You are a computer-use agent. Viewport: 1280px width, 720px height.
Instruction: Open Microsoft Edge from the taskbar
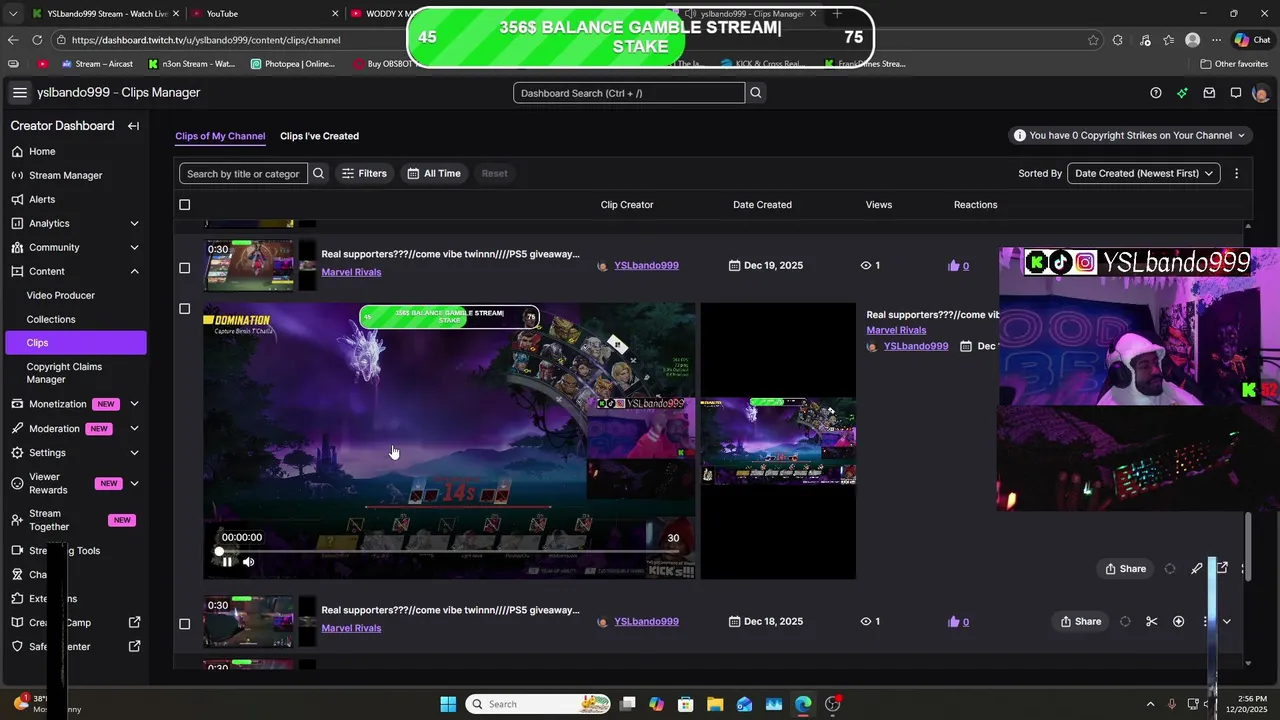(803, 704)
